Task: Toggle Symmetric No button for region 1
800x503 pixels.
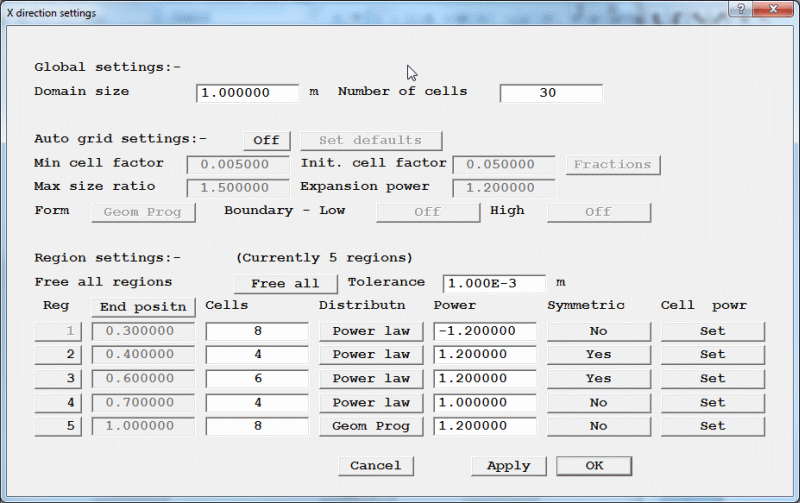Action: click(598, 330)
